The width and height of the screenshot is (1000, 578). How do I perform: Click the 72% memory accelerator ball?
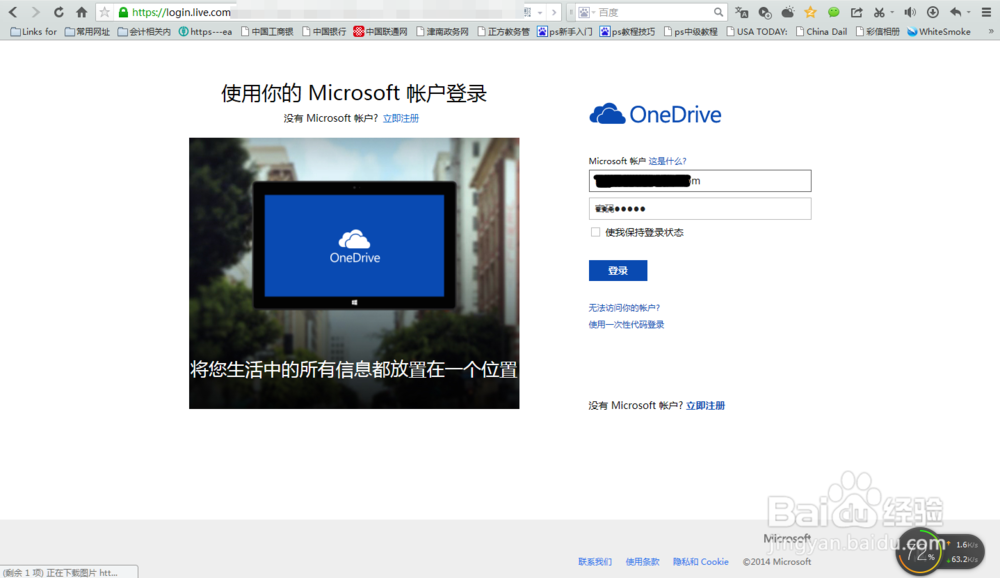pyautogui.click(x=920, y=552)
